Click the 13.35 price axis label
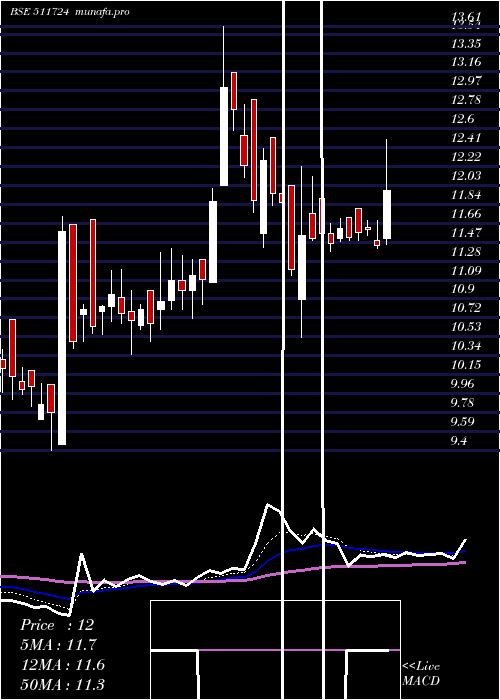Image resolution: width=500 pixels, height=700 pixels. tap(467, 43)
